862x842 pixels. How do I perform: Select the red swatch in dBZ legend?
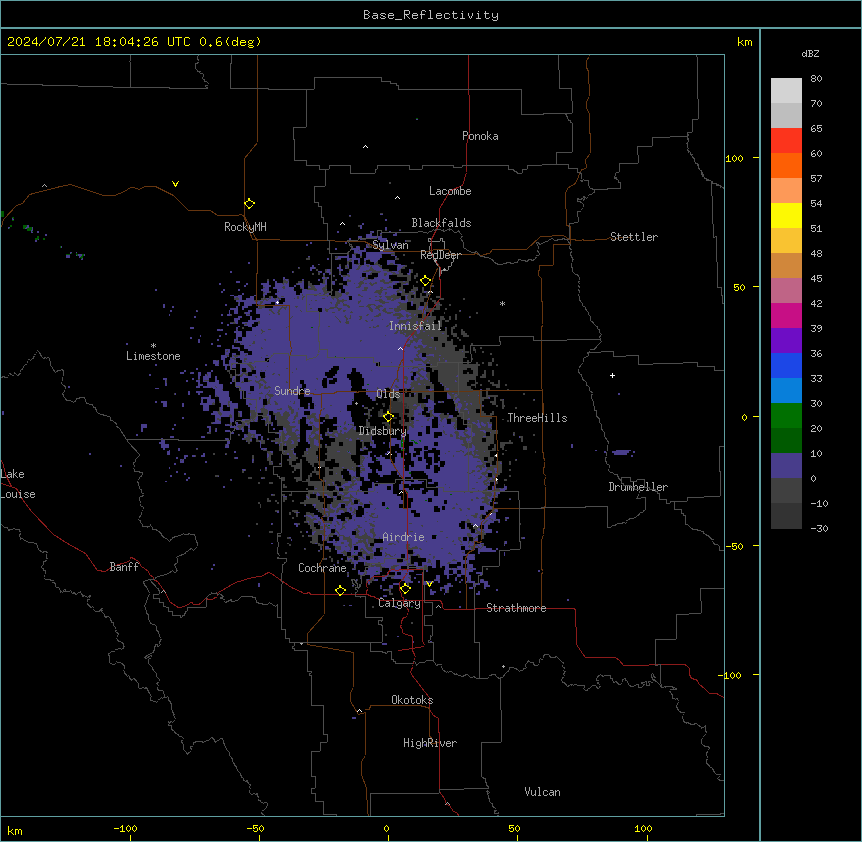pyautogui.click(x=786, y=140)
